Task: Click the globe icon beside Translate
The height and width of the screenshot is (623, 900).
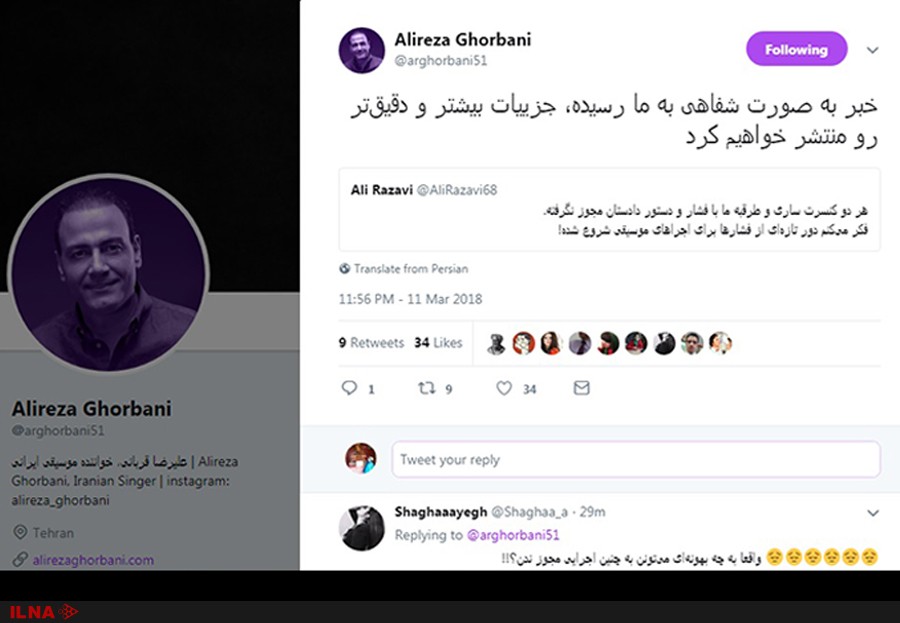Action: 344,268
